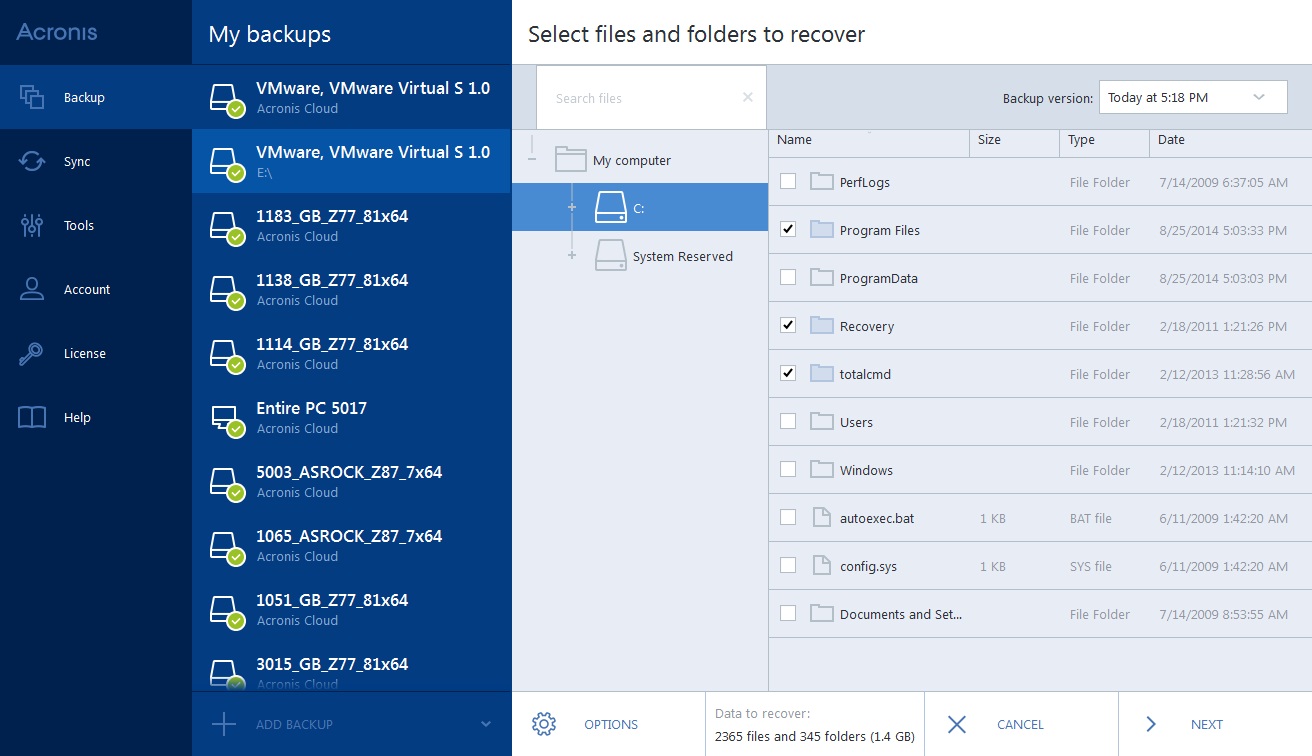1312x756 pixels.
Task: Open the Add Backup dropdown arrow
Action: [486, 724]
